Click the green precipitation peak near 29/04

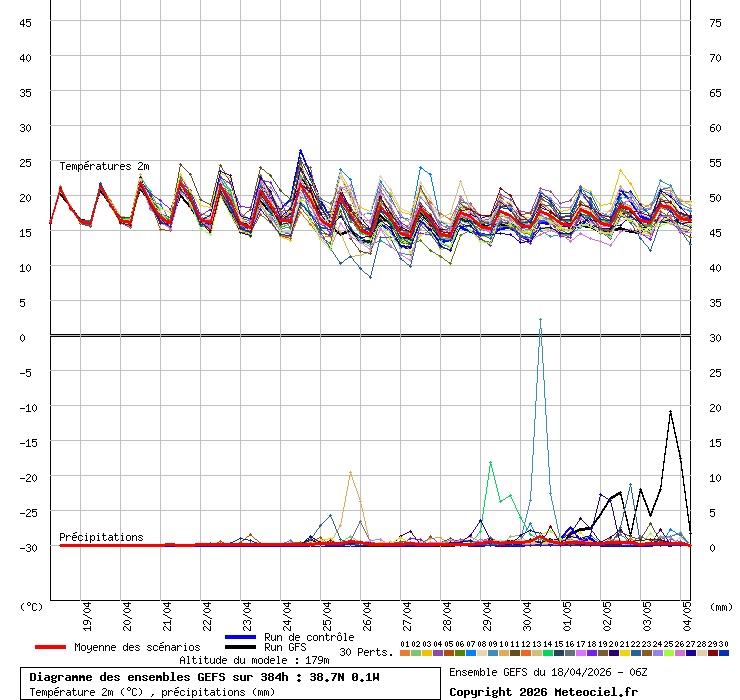pos(490,462)
